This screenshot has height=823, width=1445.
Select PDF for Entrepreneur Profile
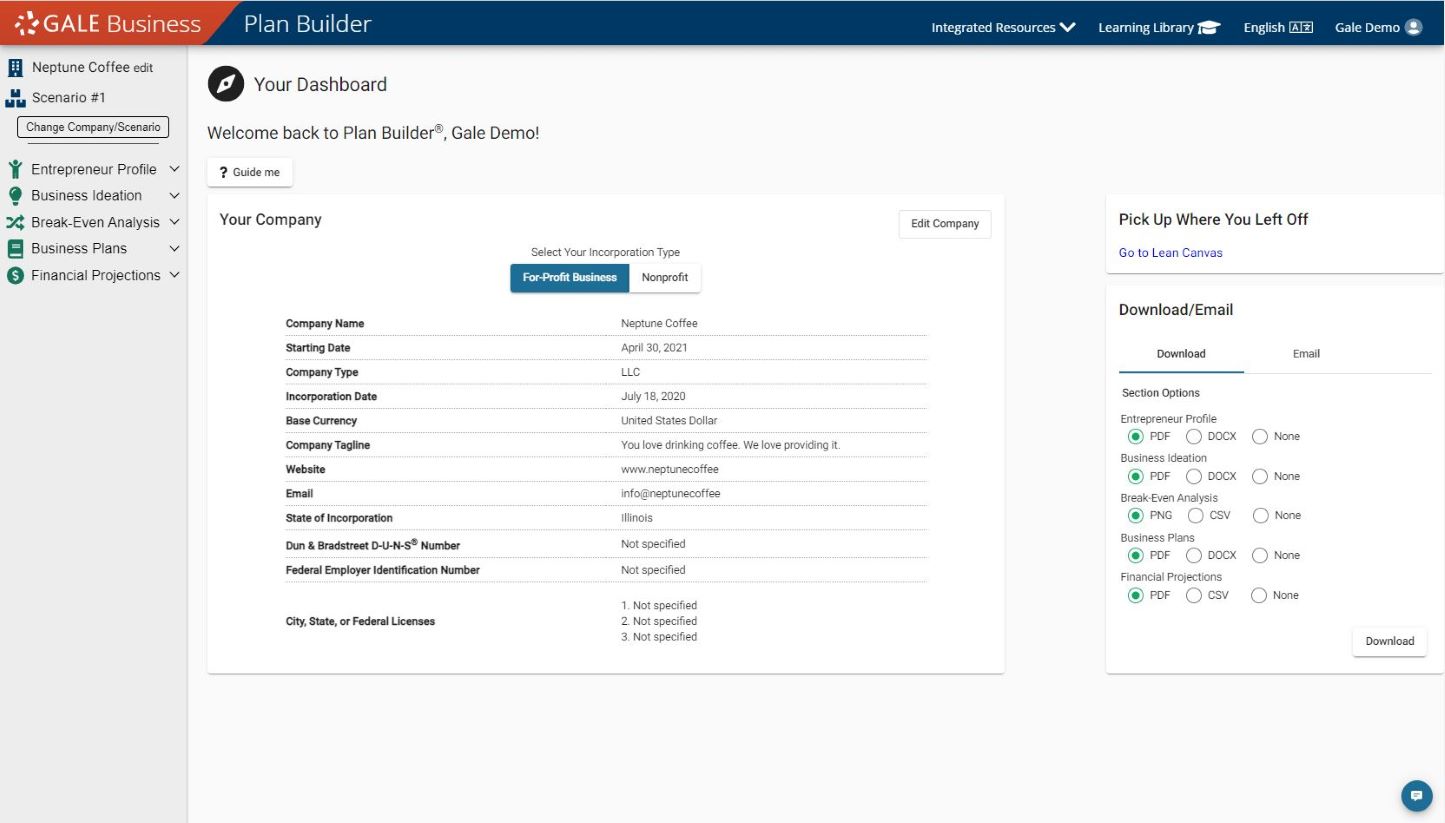coord(1135,437)
